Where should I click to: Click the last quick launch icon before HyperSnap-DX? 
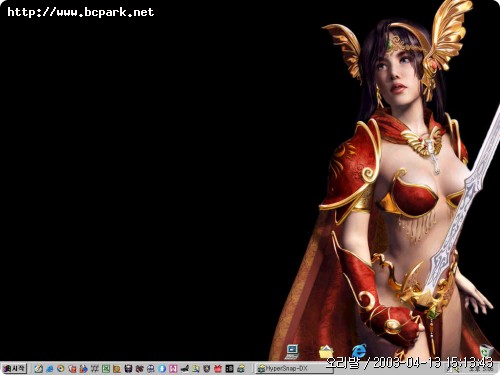click(x=241, y=369)
